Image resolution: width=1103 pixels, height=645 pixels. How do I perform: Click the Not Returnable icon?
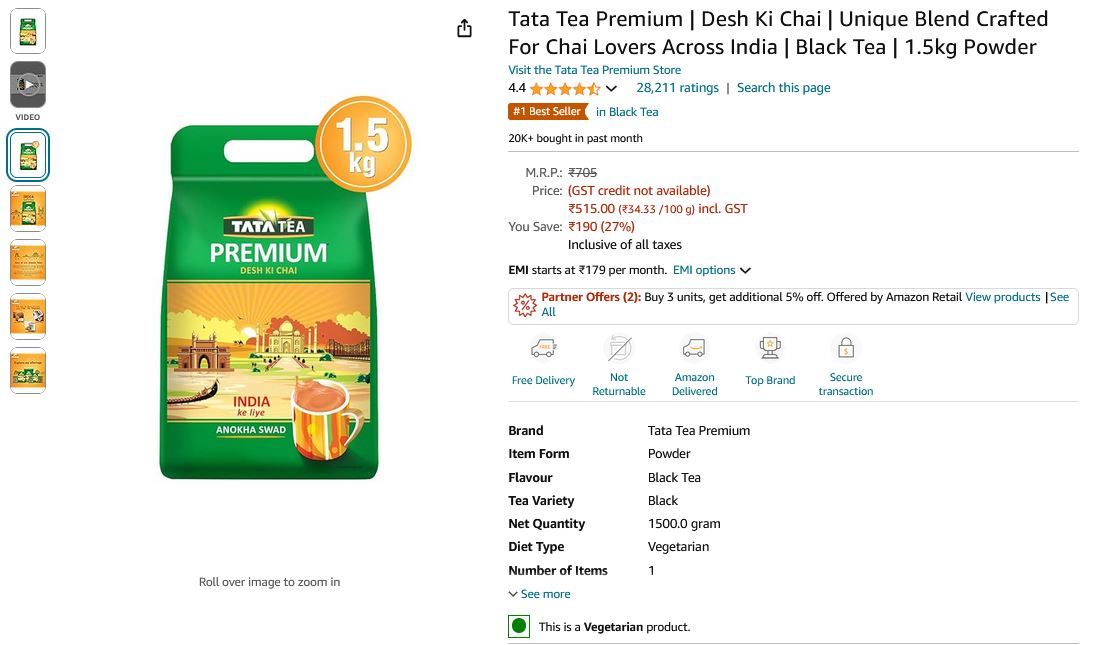coord(619,348)
